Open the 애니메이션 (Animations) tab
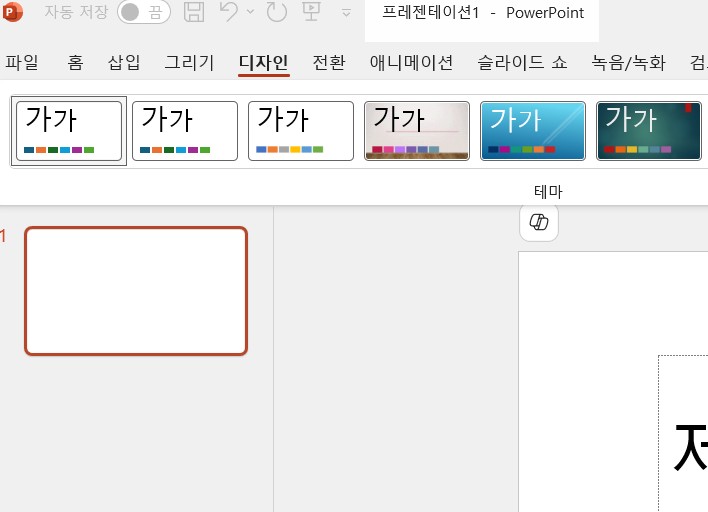The height and width of the screenshot is (512, 708). click(411, 62)
